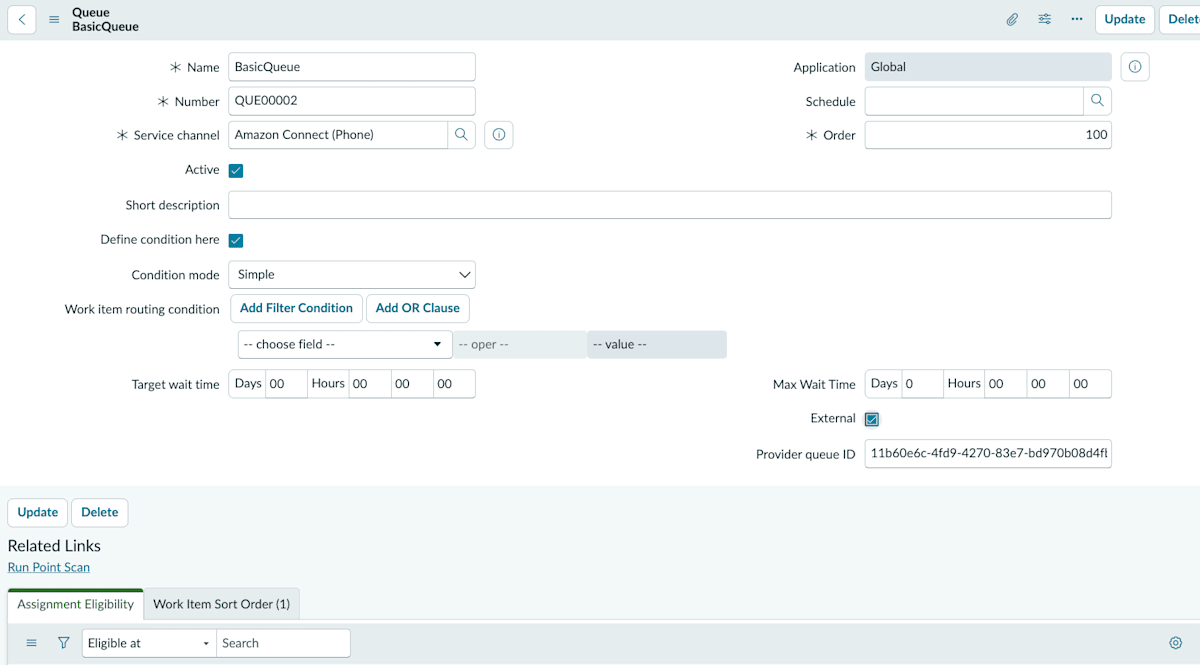Open the Run Point Scan link
This screenshot has width=1200, height=665.
(x=49, y=567)
